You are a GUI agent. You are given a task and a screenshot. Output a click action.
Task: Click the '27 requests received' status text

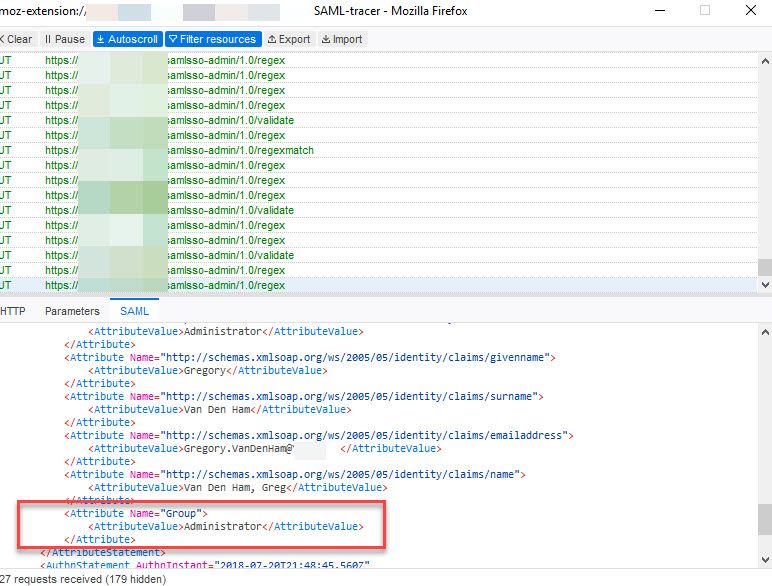83,579
